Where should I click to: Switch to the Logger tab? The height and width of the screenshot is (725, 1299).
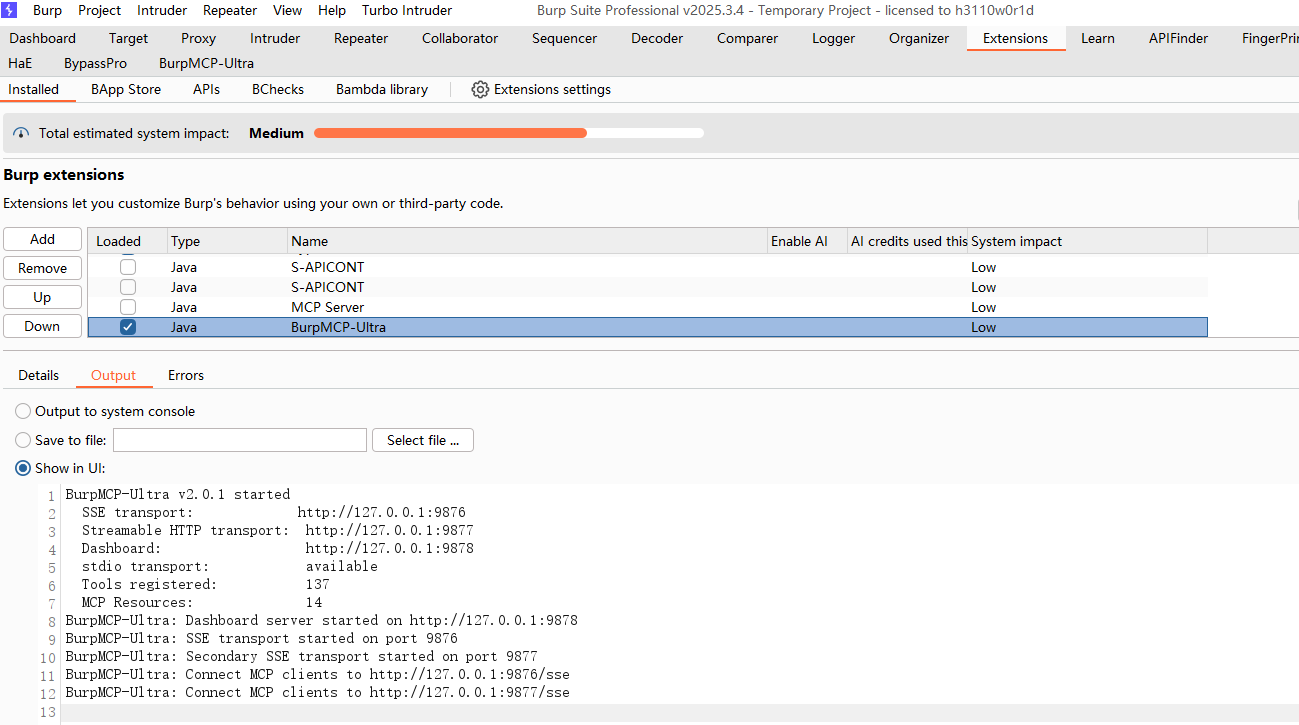[x=834, y=38]
